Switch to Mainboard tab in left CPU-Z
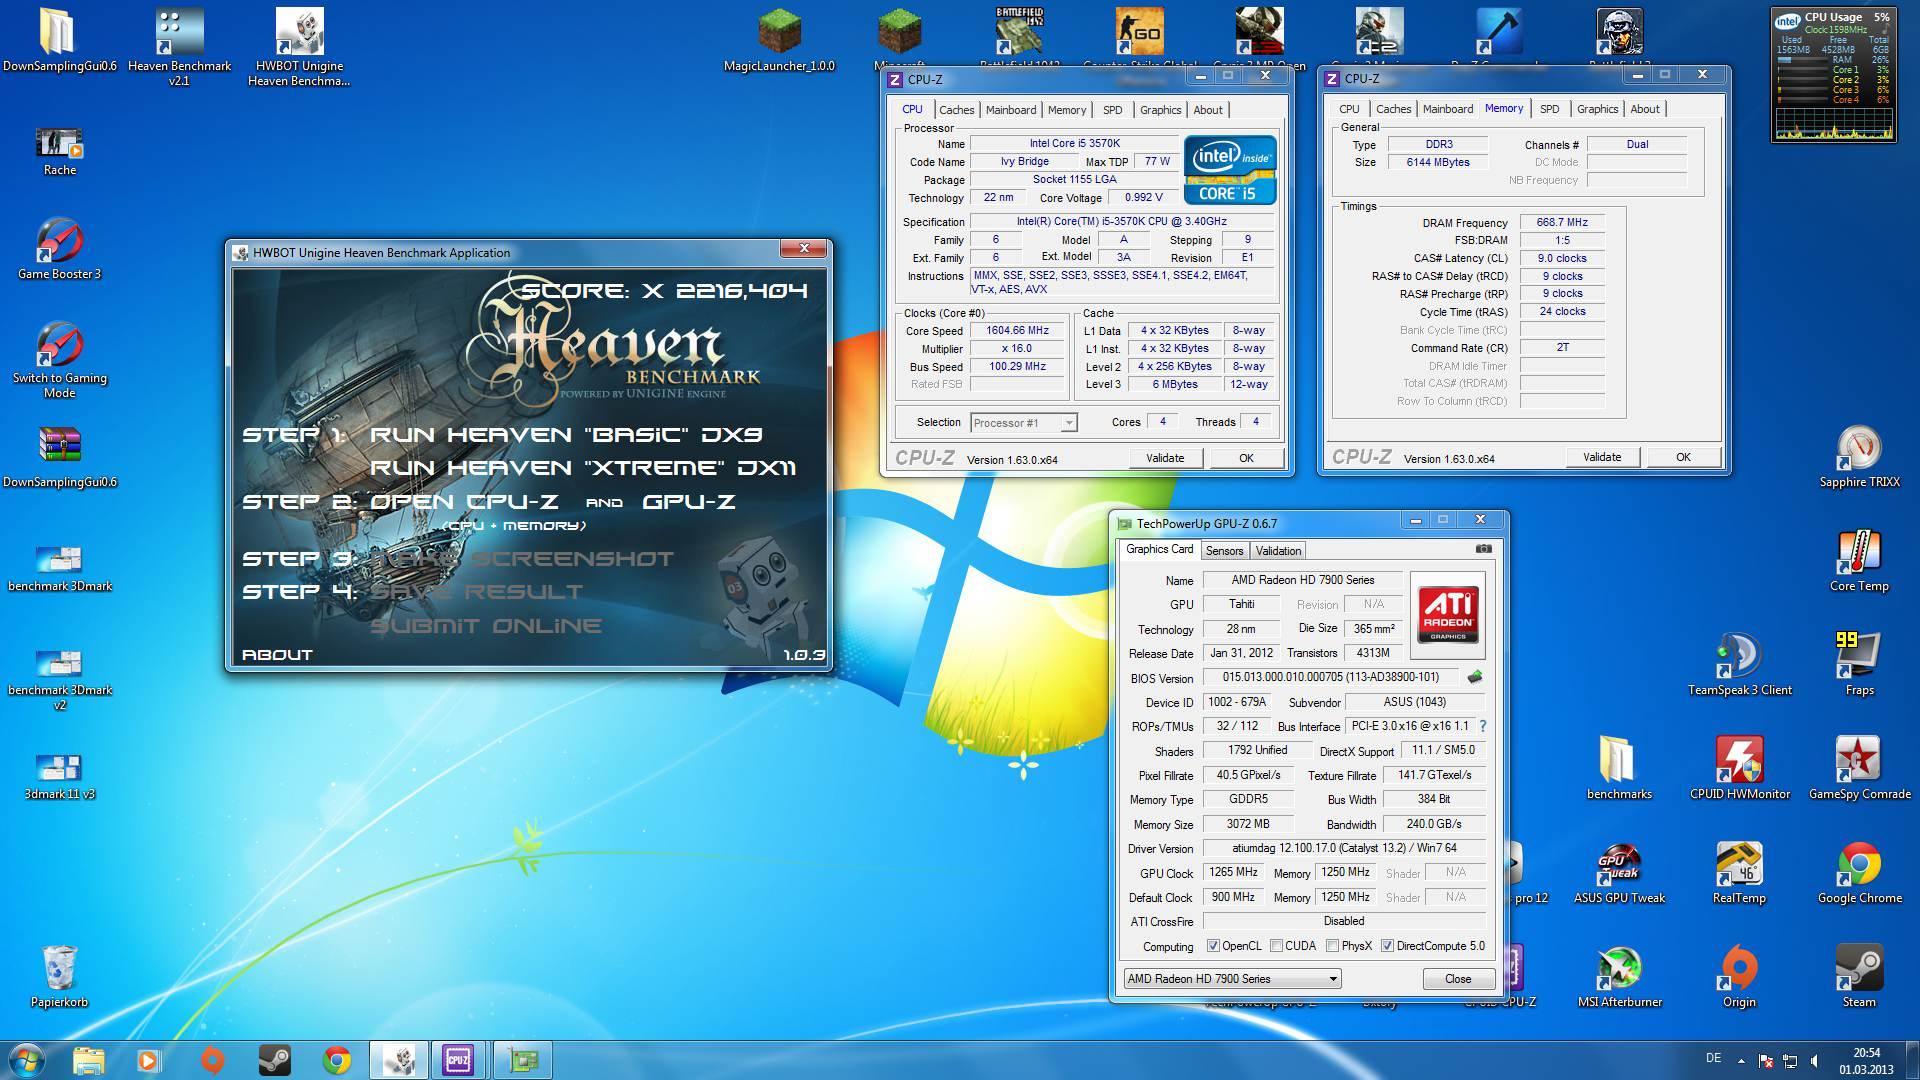This screenshot has height=1080, width=1920. click(1011, 110)
